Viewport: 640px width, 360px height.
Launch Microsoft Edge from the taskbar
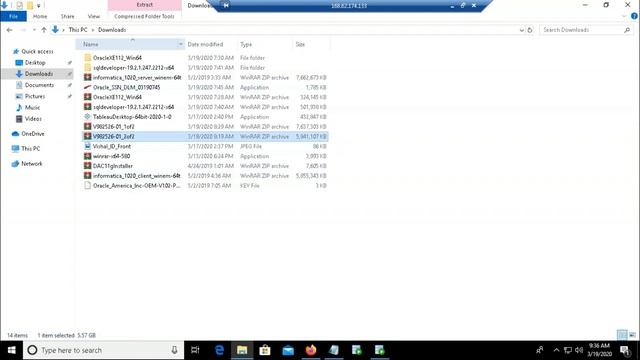[220, 350]
